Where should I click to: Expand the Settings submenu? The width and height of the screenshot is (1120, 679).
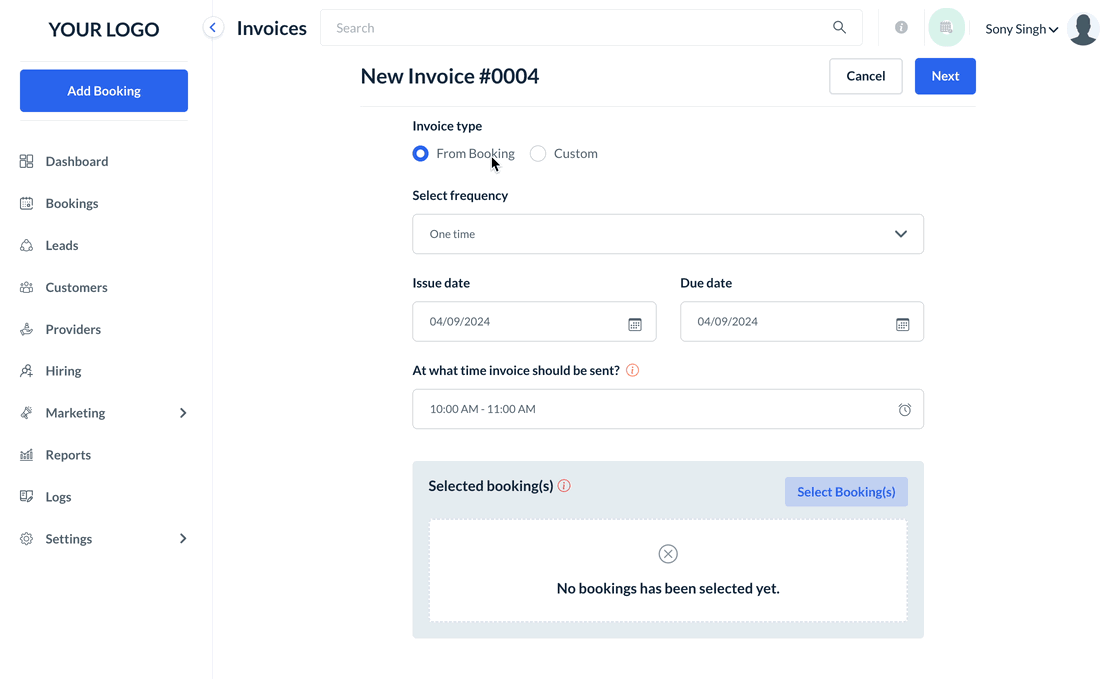pos(183,539)
